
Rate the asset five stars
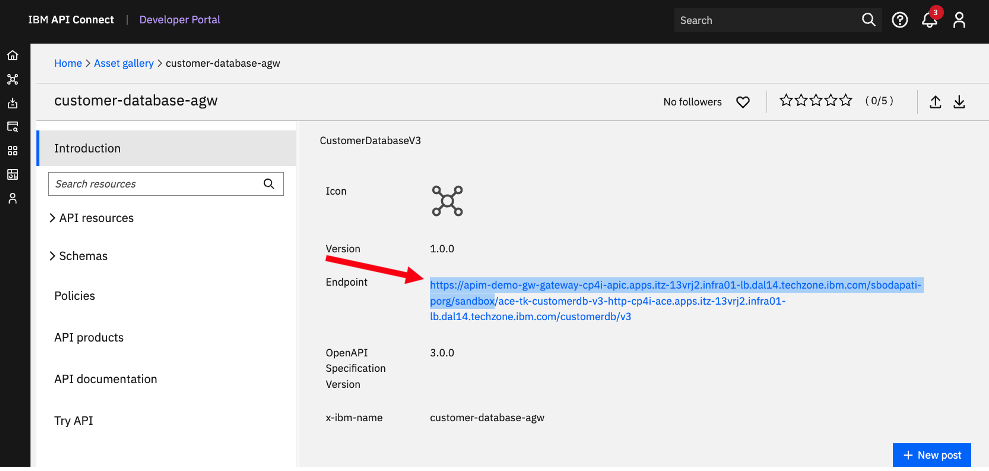(x=846, y=100)
